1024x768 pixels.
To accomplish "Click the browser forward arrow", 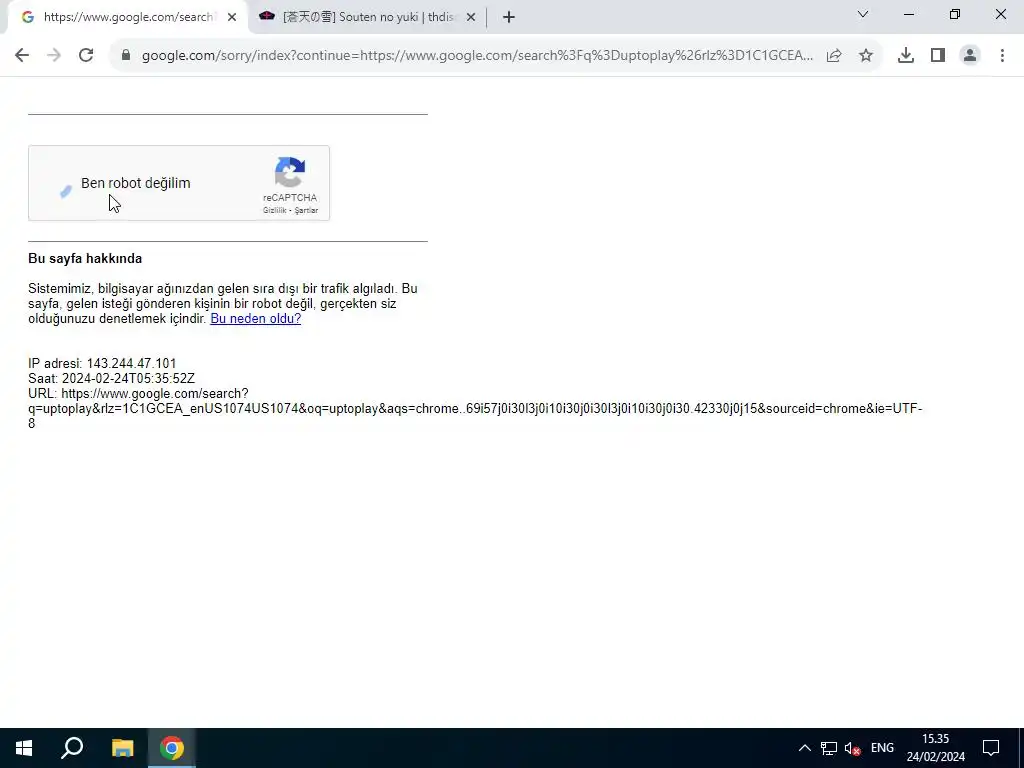I will click(x=54, y=56).
